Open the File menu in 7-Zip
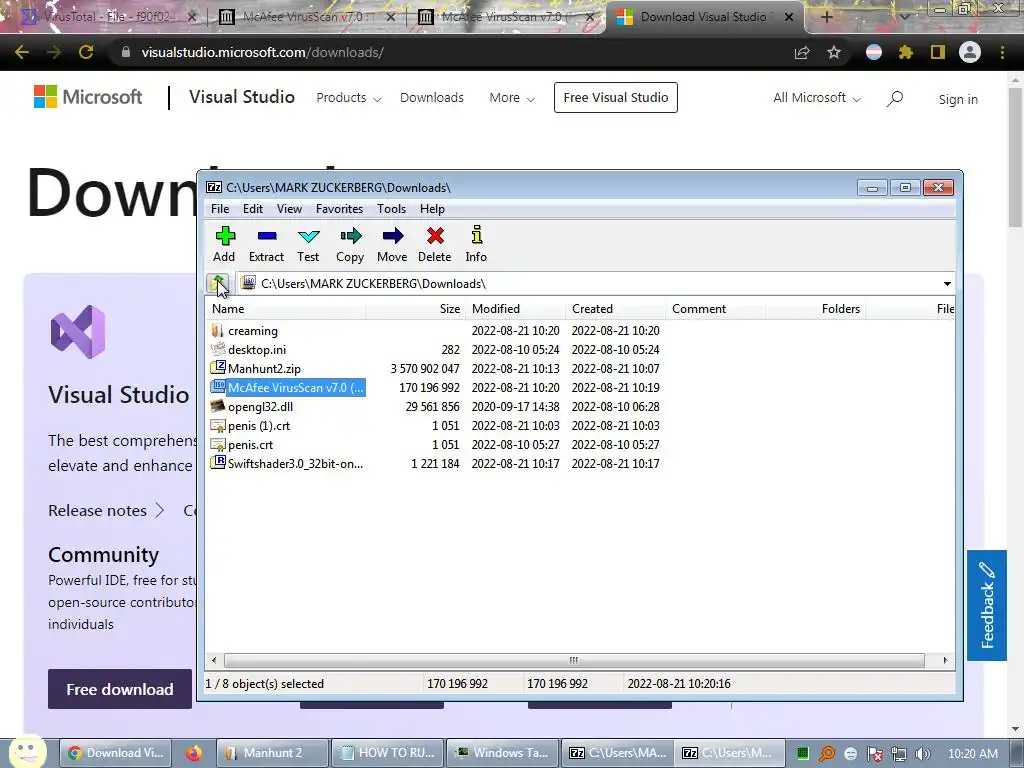This screenshot has width=1024, height=768. (x=220, y=209)
